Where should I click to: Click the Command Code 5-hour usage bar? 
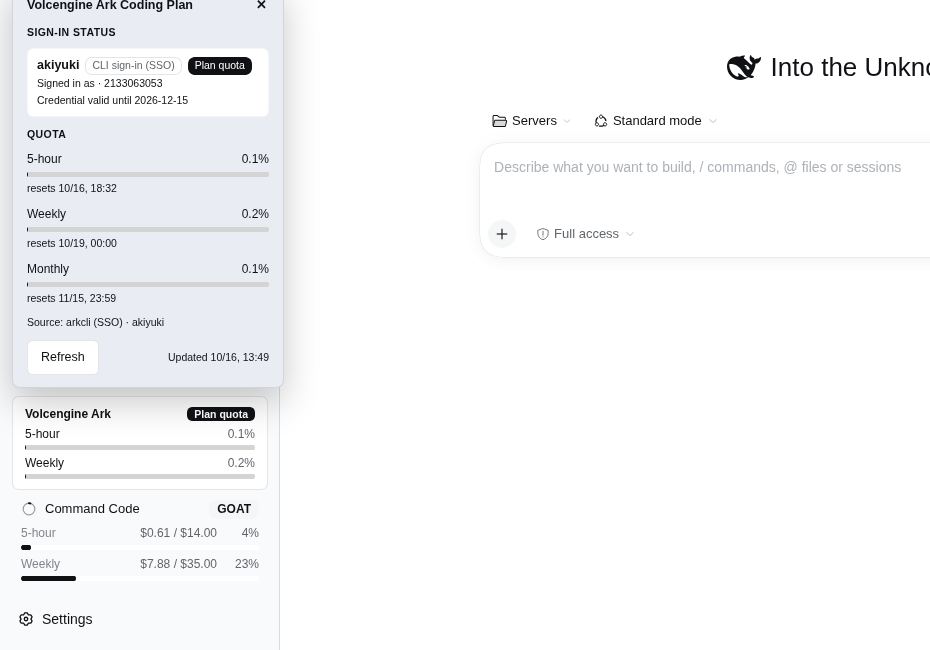point(140,547)
